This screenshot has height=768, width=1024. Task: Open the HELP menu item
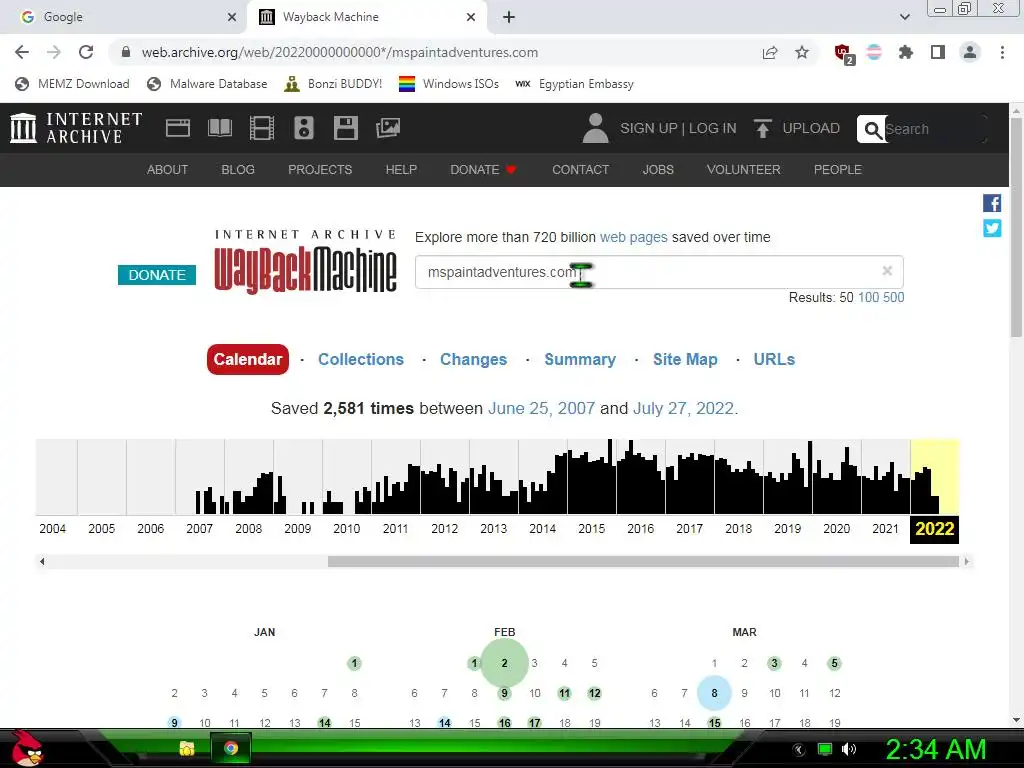[x=401, y=170]
